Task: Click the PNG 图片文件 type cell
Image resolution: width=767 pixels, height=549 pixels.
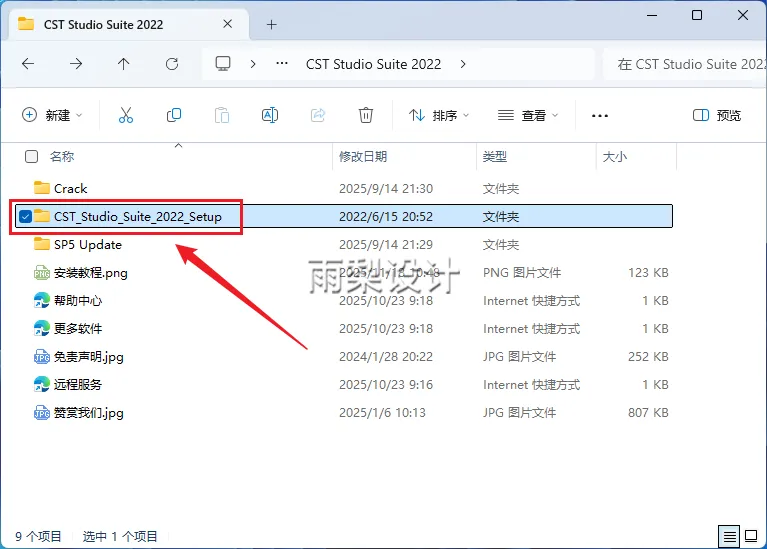Action: [521, 273]
